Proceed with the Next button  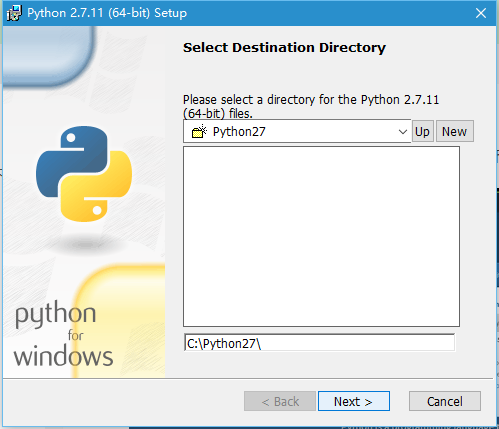[x=354, y=401]
